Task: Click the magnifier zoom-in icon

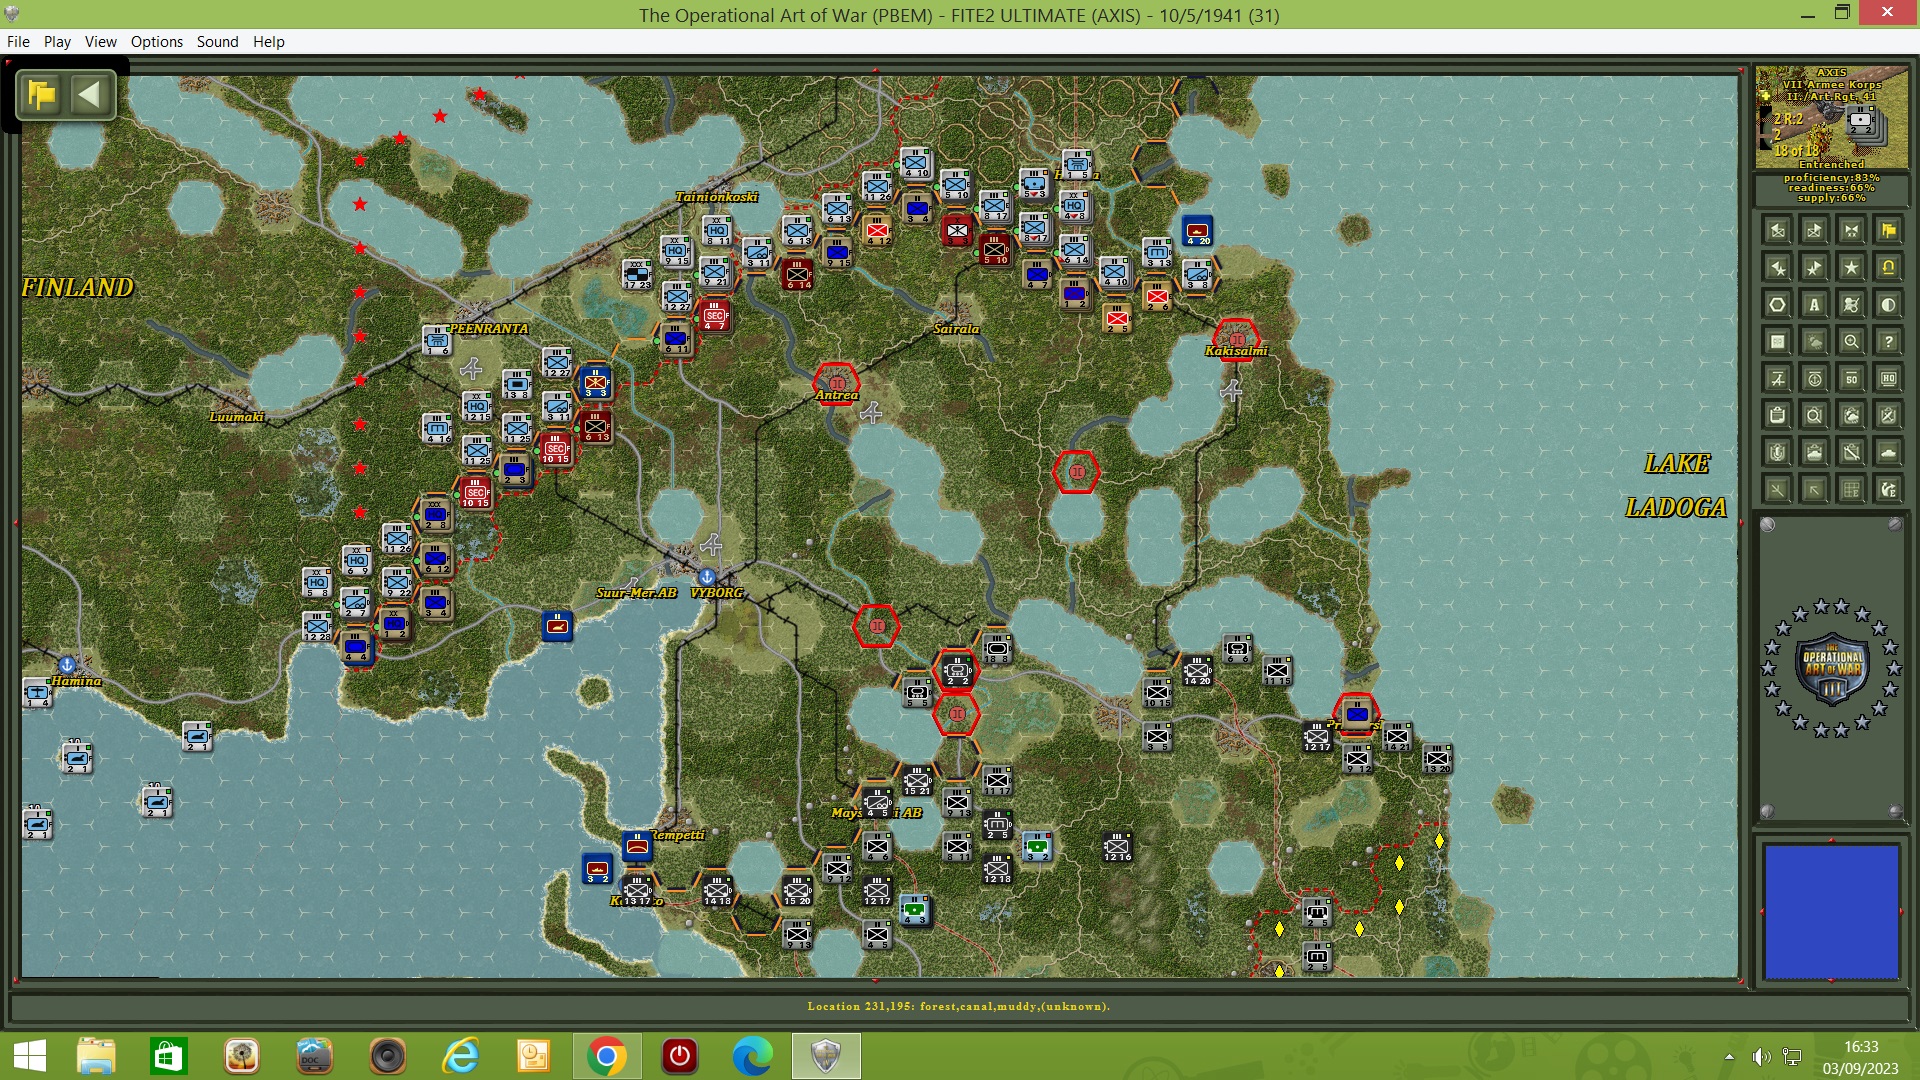Action: point(1851,342)
